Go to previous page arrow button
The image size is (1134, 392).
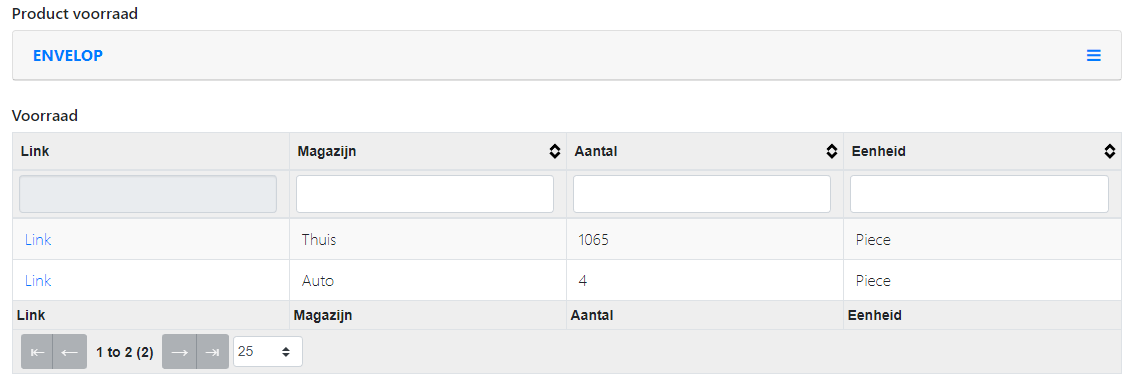(x=70, y=351)
